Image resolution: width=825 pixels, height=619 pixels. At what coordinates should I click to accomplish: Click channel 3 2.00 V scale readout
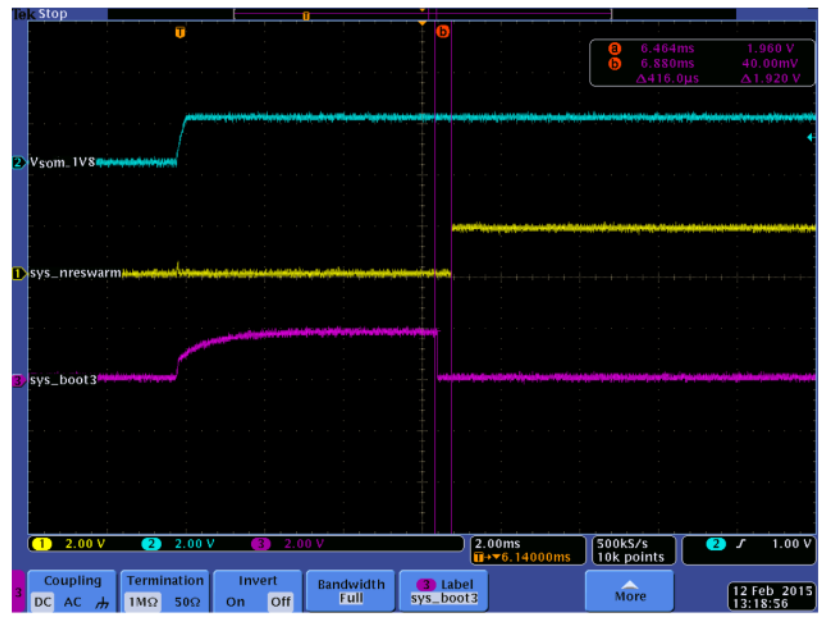(304, 544)
